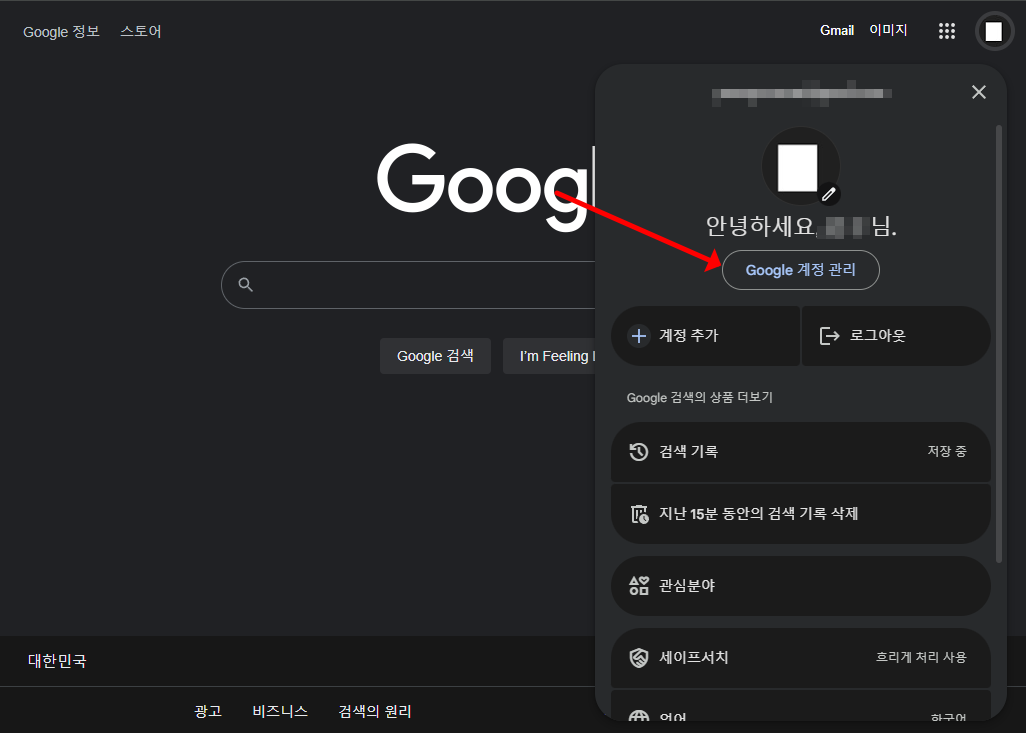Open 관심분야 entry
Screen dimensions: 1026x733
pos(800,586)
